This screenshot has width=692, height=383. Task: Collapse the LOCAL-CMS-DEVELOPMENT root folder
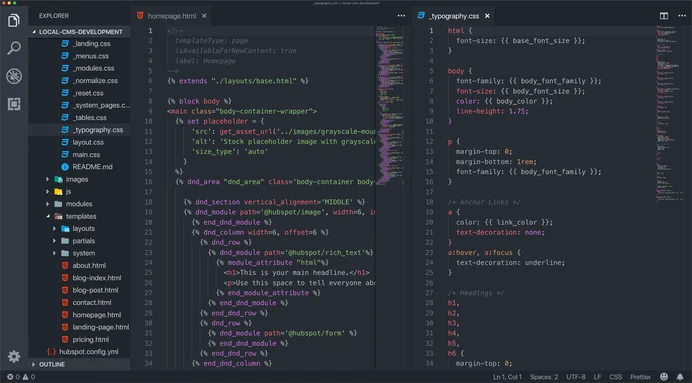79,32
